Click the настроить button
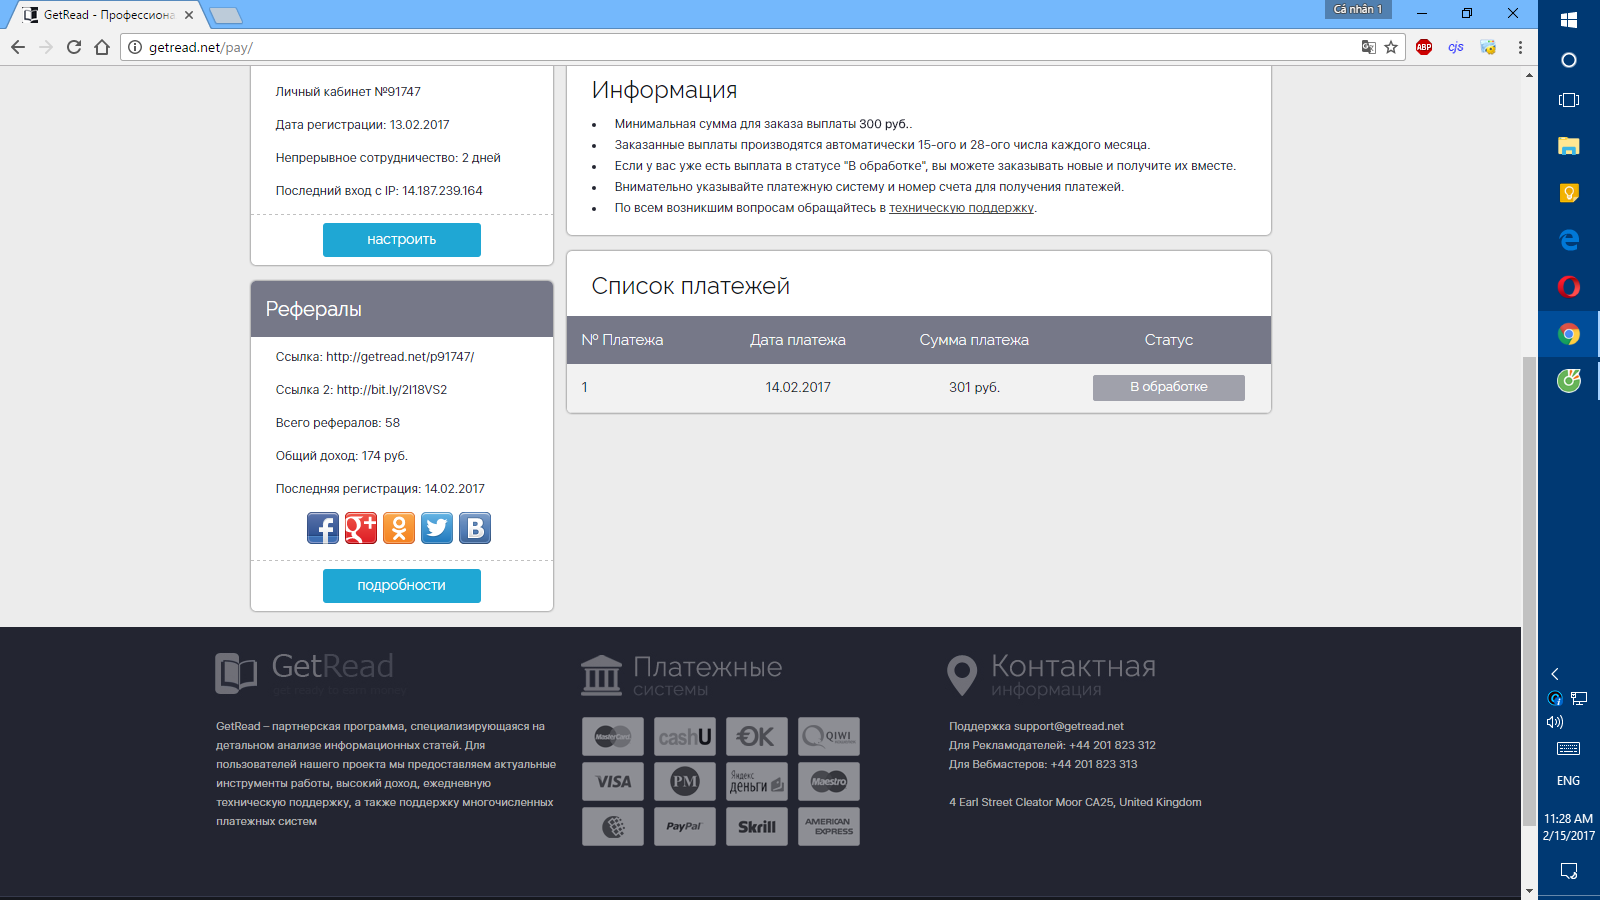This screenshot has width=1600, height=900. coord(402,240)
